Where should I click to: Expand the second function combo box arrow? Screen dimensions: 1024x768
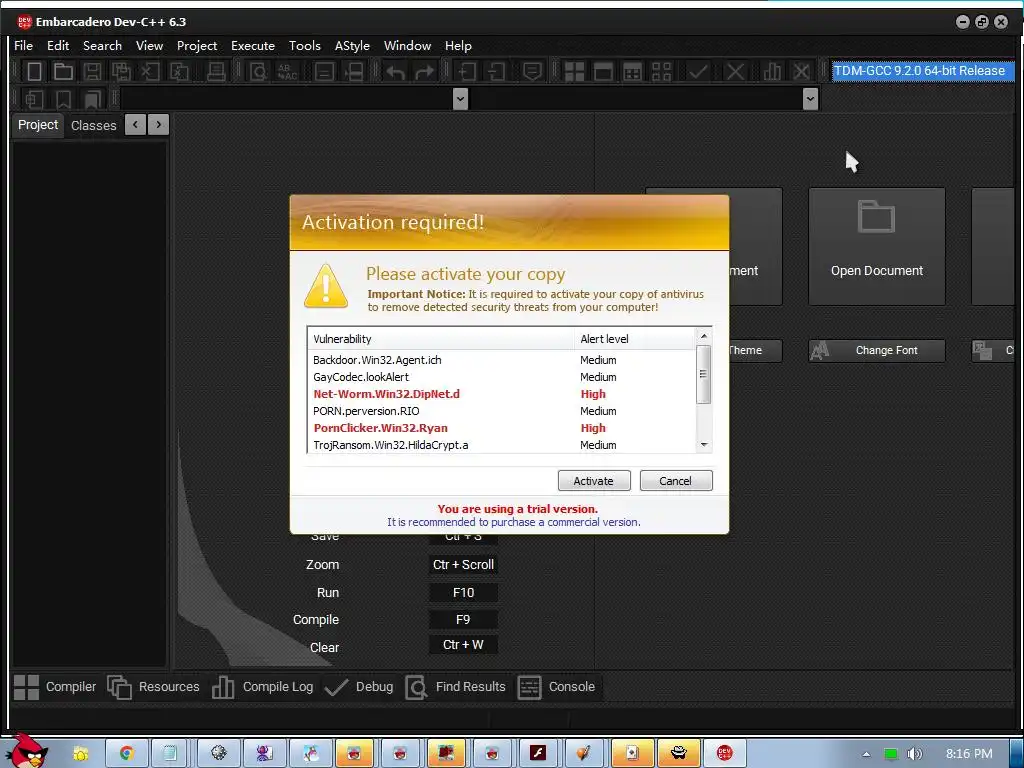810,99
